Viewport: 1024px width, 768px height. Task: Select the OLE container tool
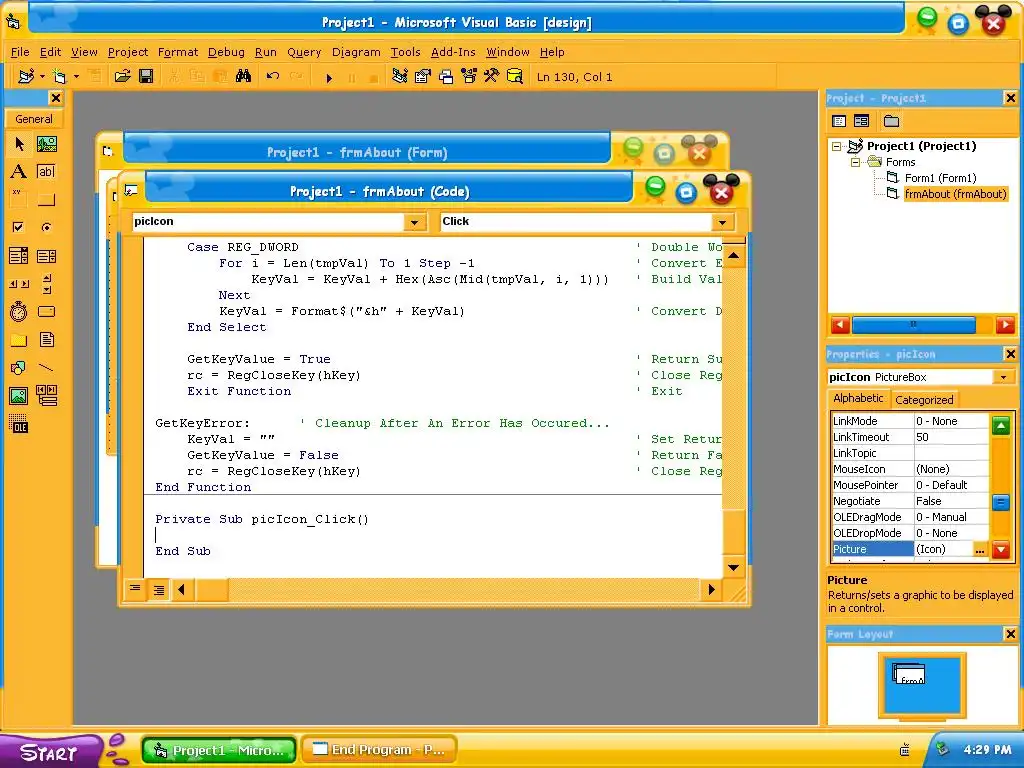[x=19, y=424]
